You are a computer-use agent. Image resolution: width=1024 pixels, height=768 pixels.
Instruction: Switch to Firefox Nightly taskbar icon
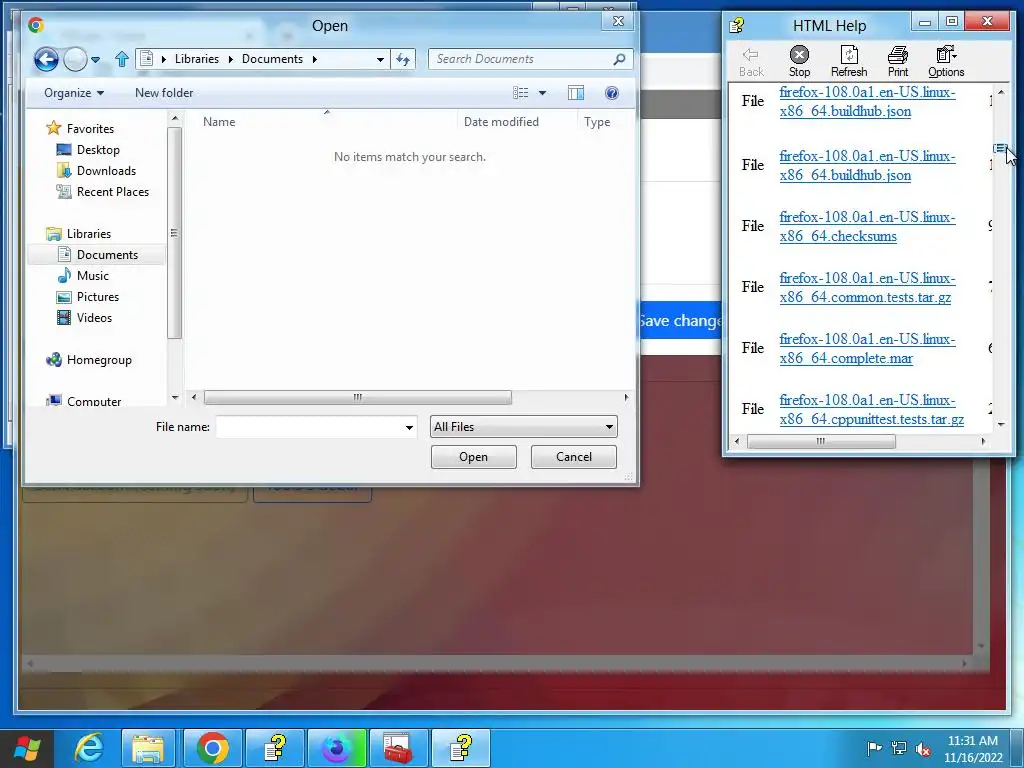pos(336,748)
